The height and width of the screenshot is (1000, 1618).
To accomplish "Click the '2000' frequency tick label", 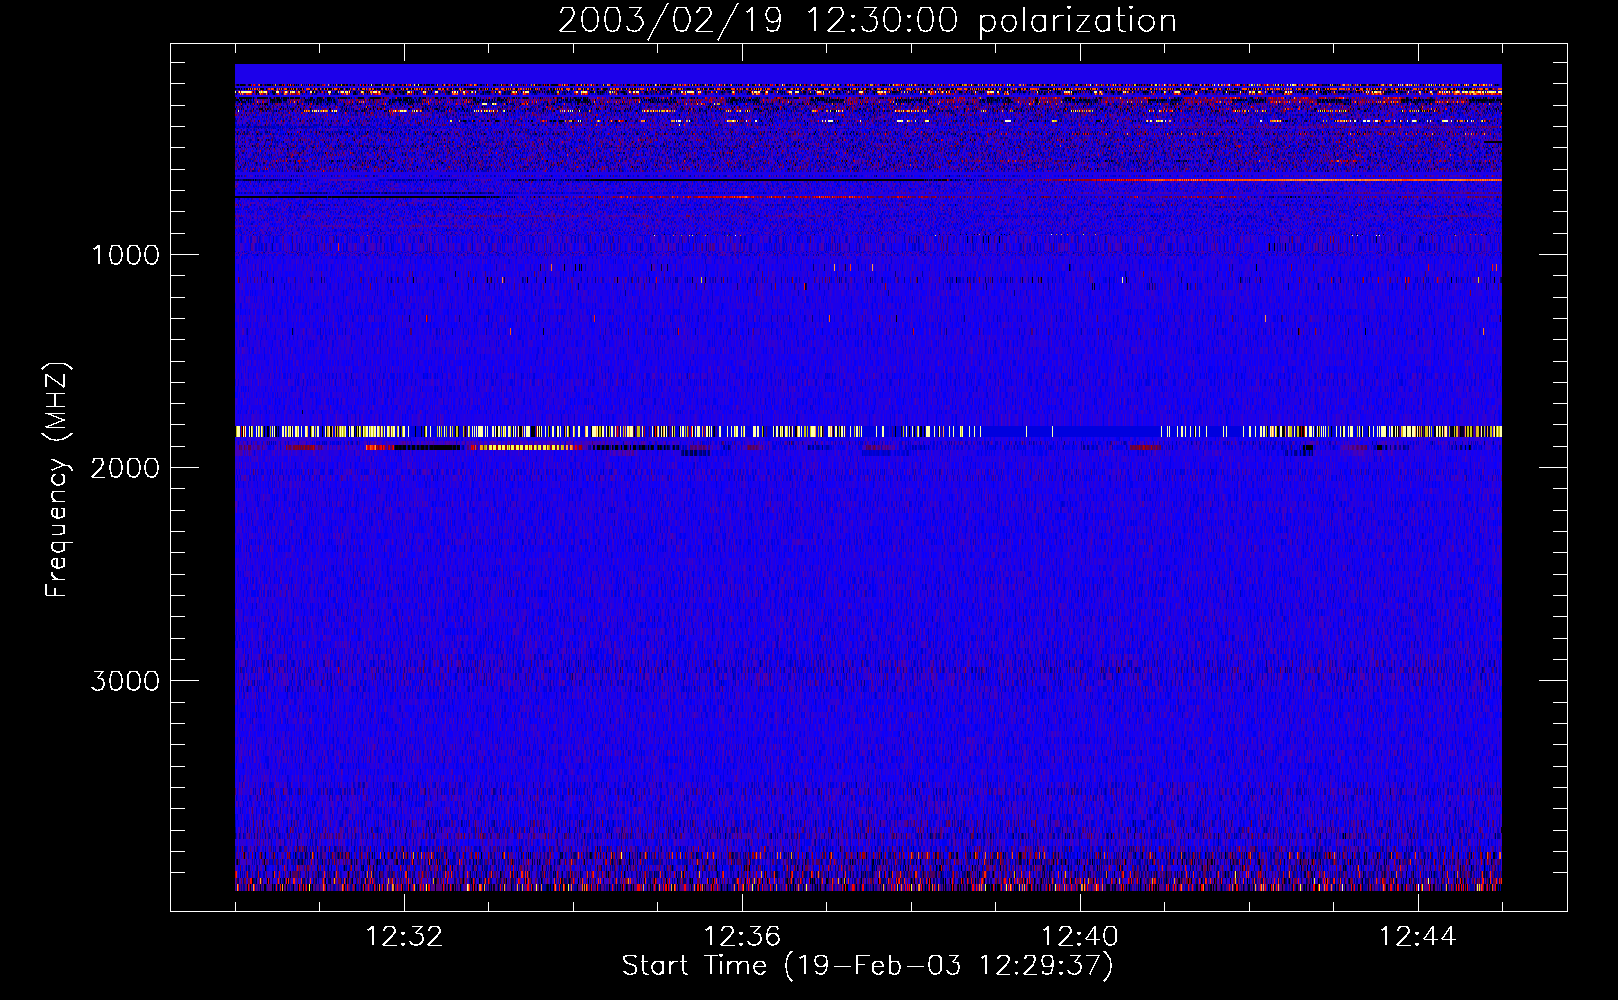I will click(125, 468).
